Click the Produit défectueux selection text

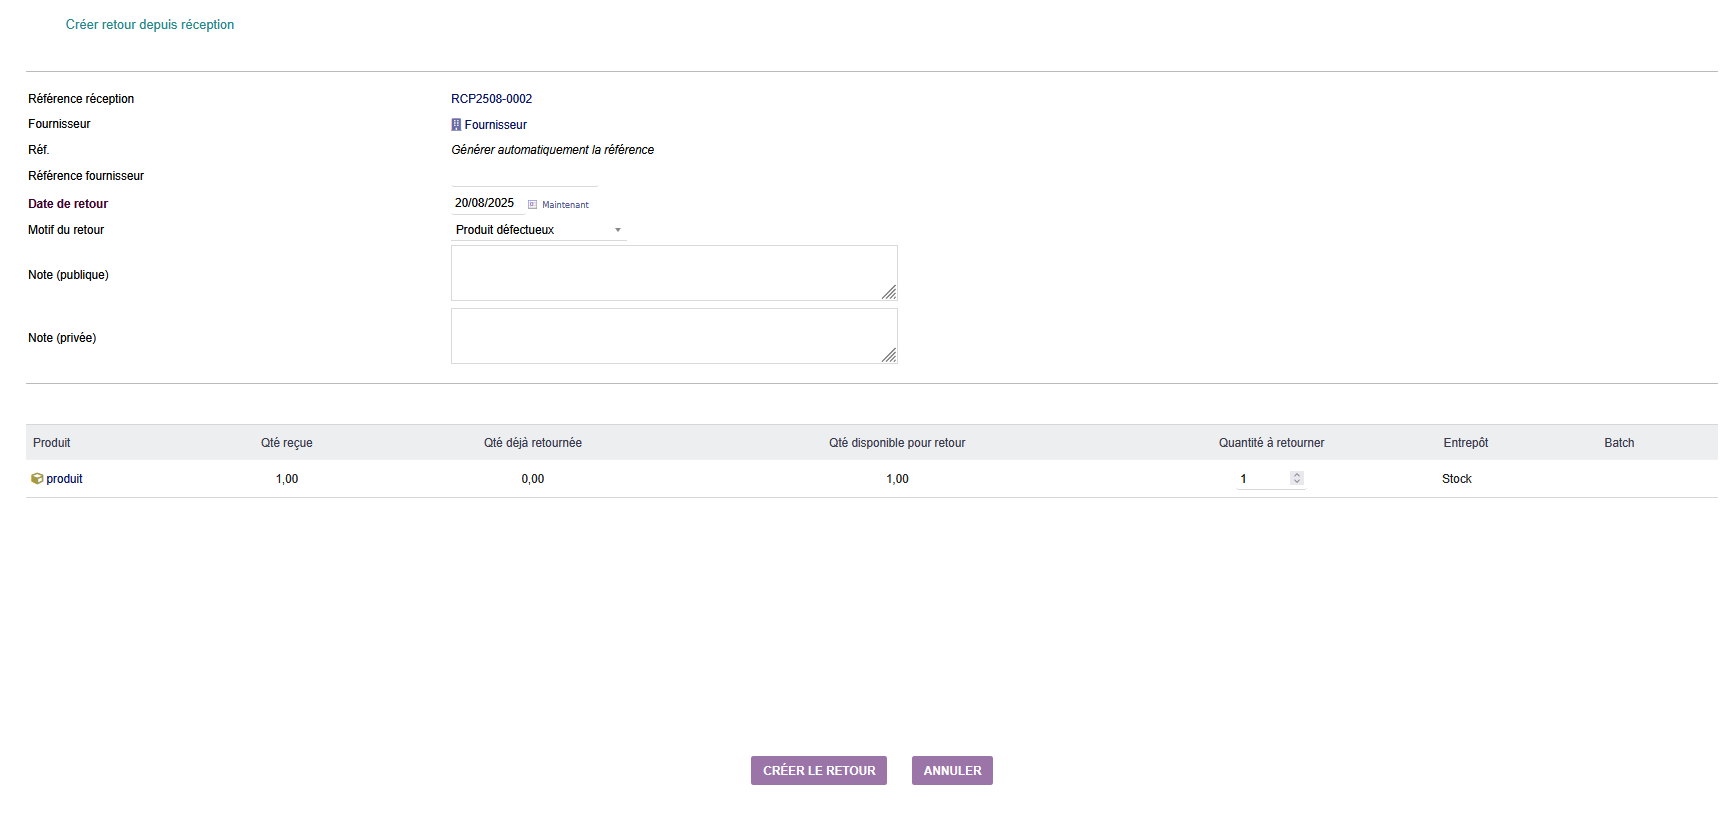pyautogui.click(x=505, y=230)
